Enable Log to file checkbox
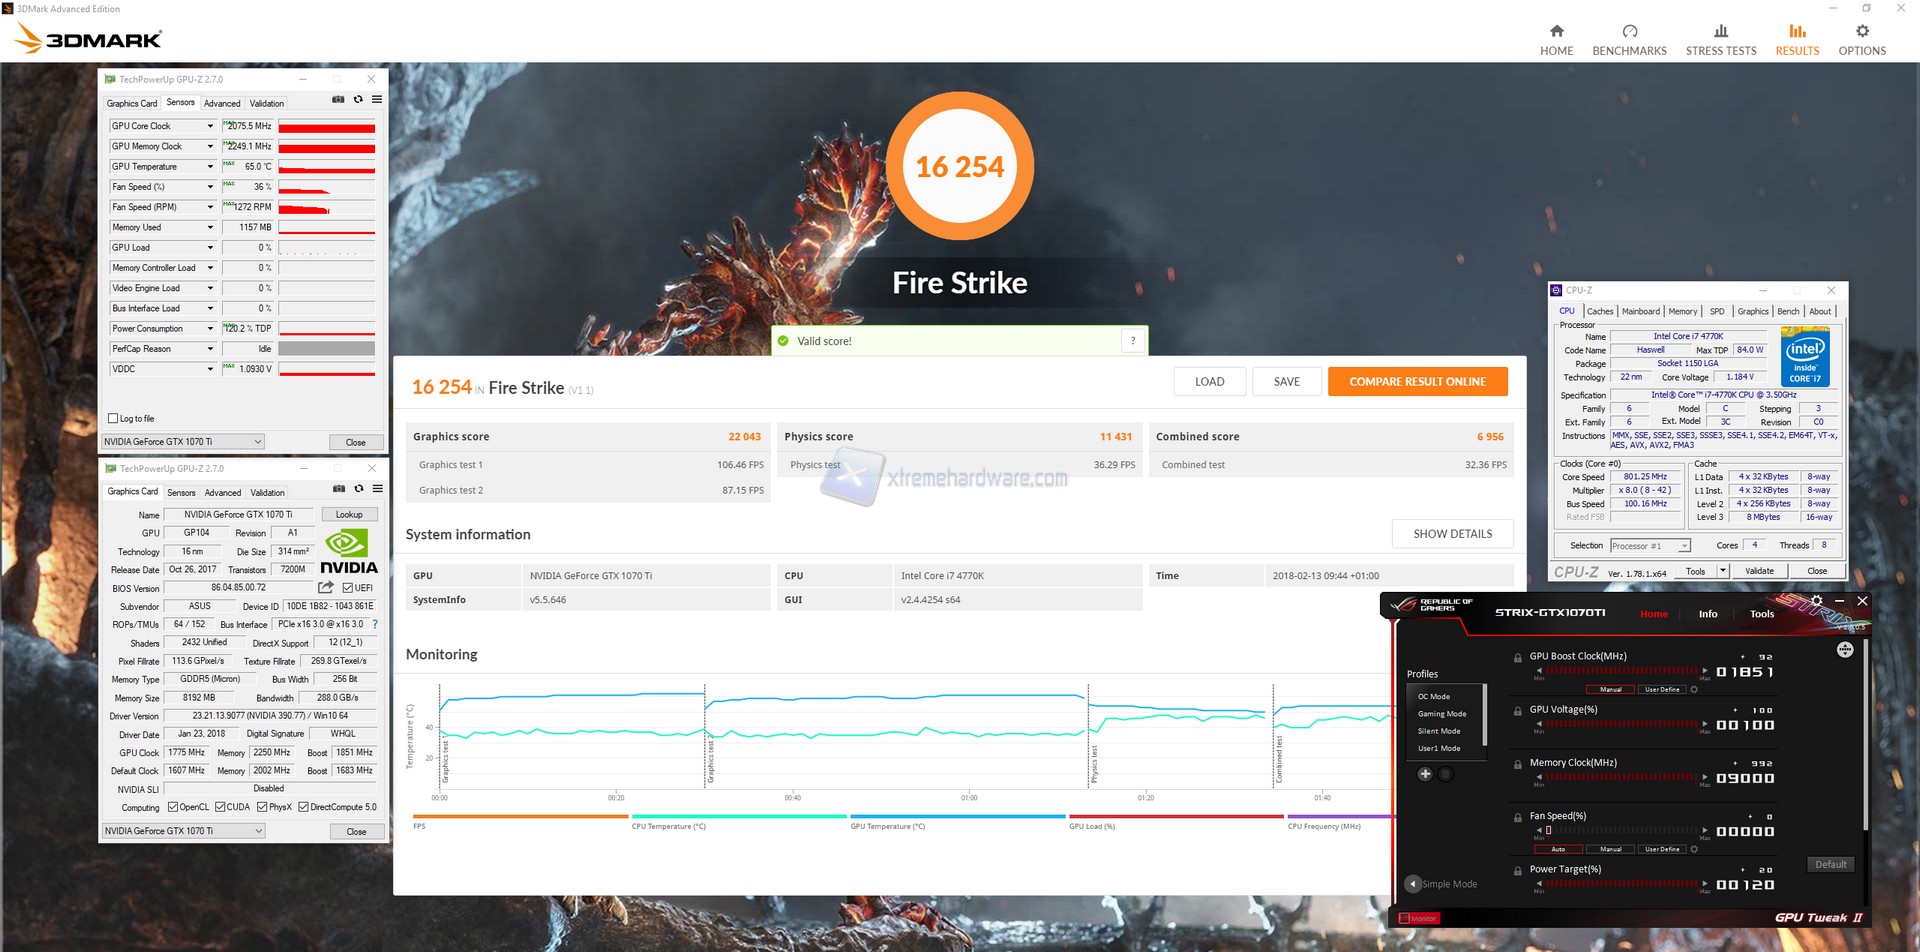Screen dimensions: 1920x952 point(113,419)
